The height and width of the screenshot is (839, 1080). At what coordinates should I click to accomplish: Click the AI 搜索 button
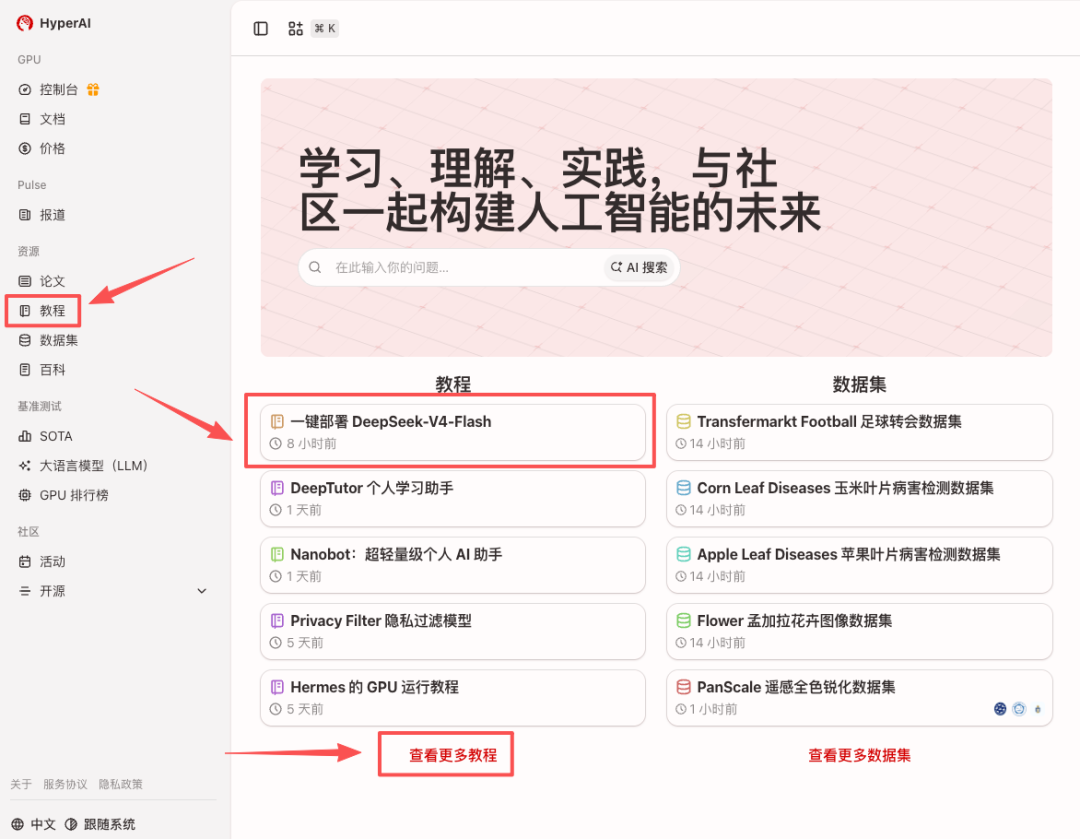(x=639, y=267)
